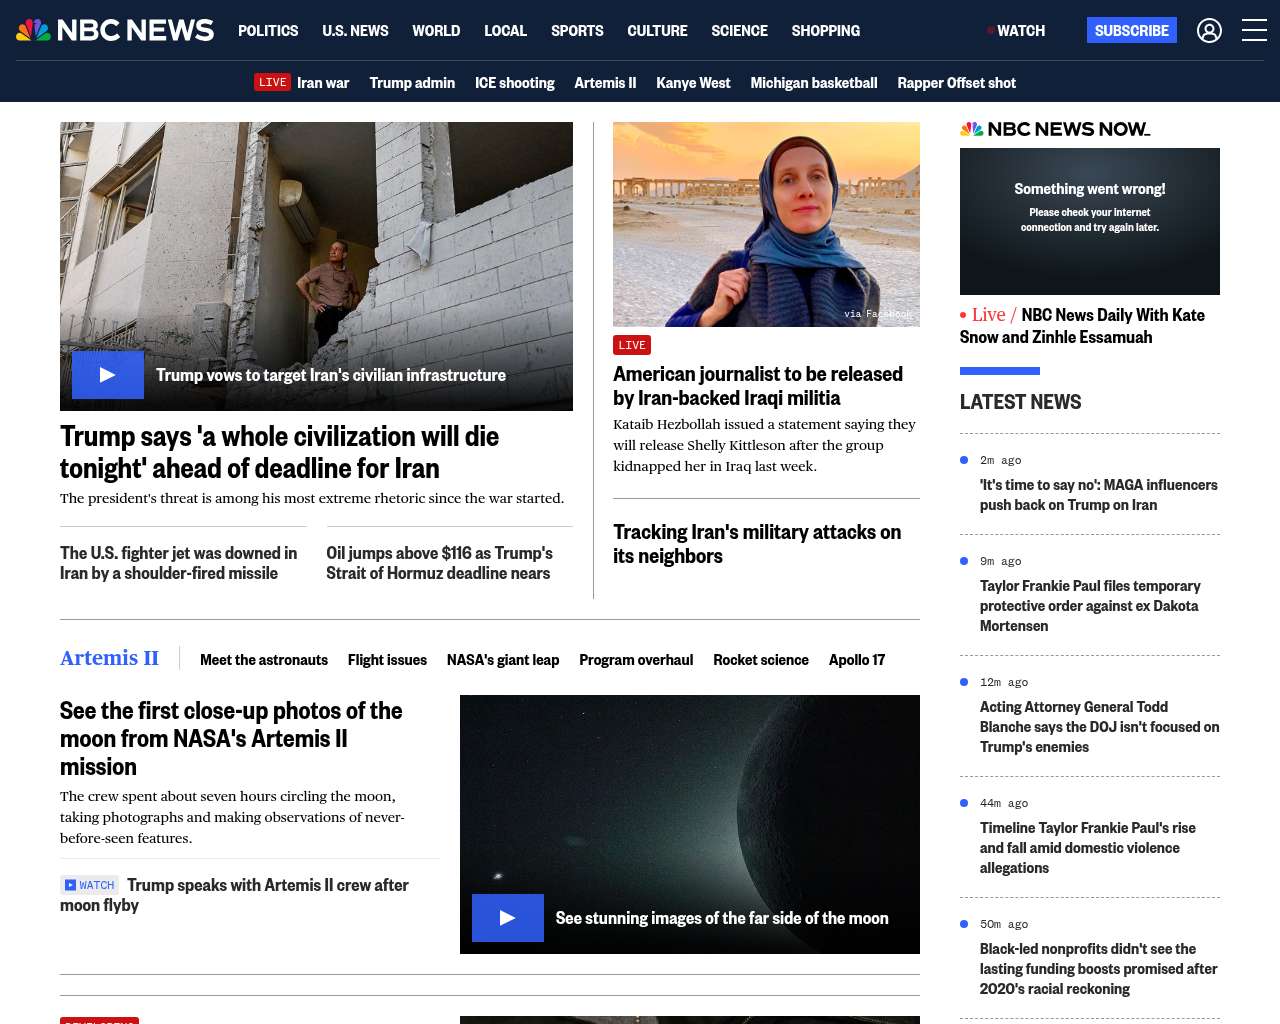Select the Rocket science tab
This screenshot has height=1024, width=1280.
[761, 660]
